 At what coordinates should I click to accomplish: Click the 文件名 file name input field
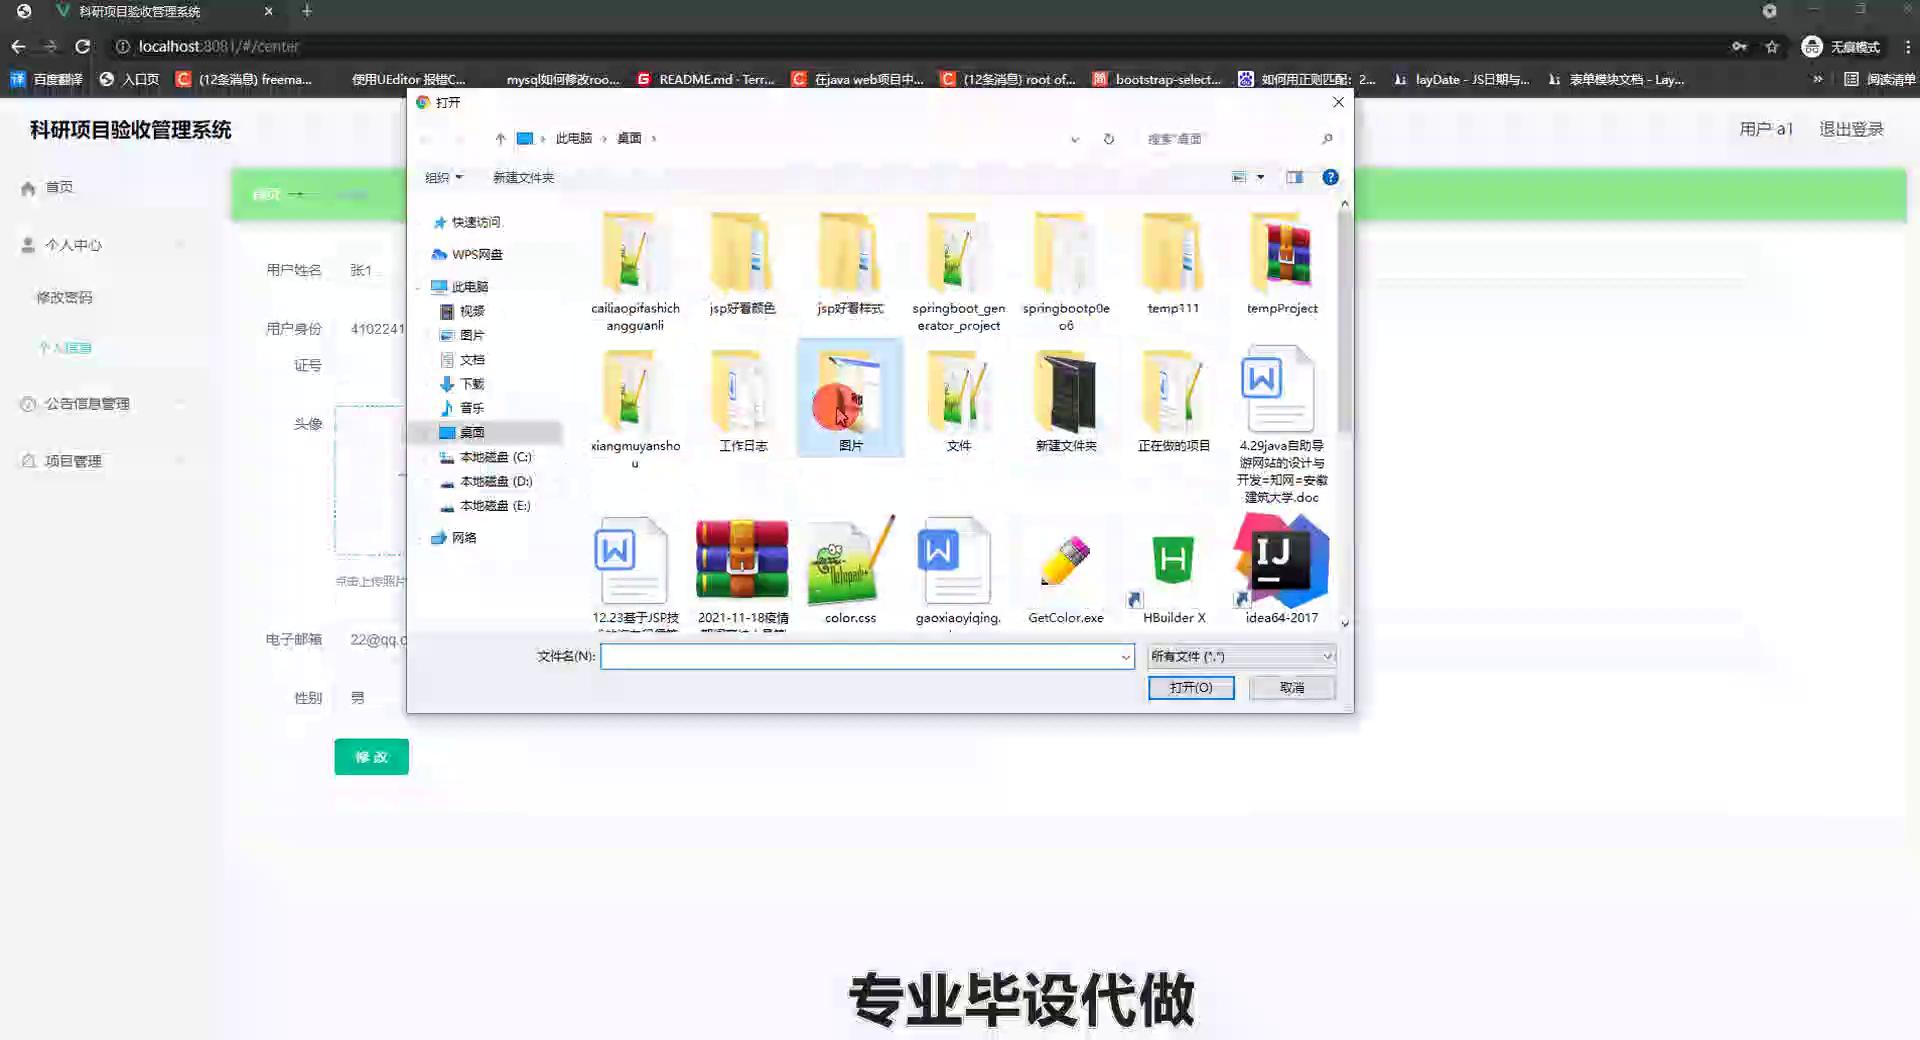pyautogui.click(x=860, y=657)
